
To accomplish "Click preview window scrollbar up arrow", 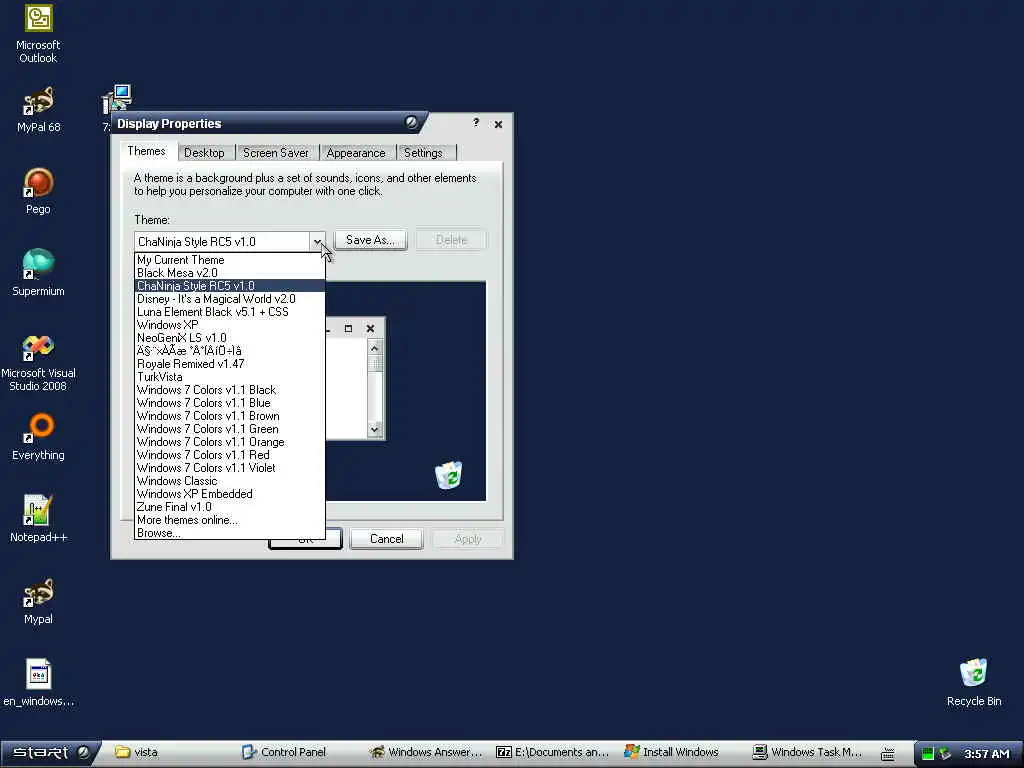I will pyautogui.click(x=374, y=348).
